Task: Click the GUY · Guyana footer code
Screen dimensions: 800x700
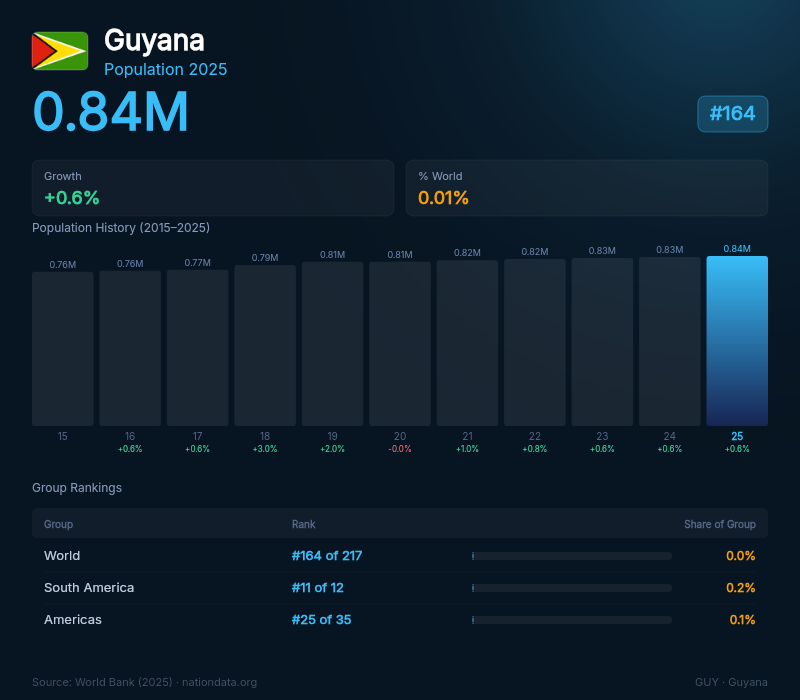Action: (x=731, y=682)
